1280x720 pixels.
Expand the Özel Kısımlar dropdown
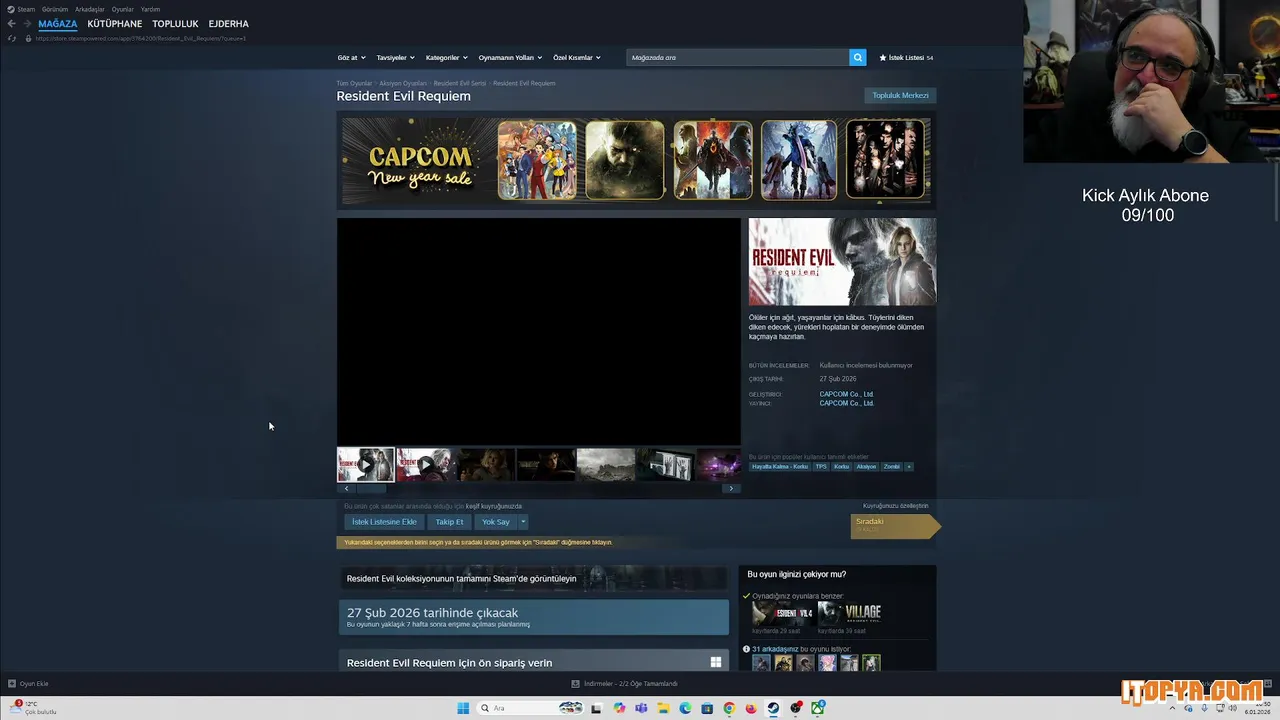577,57
